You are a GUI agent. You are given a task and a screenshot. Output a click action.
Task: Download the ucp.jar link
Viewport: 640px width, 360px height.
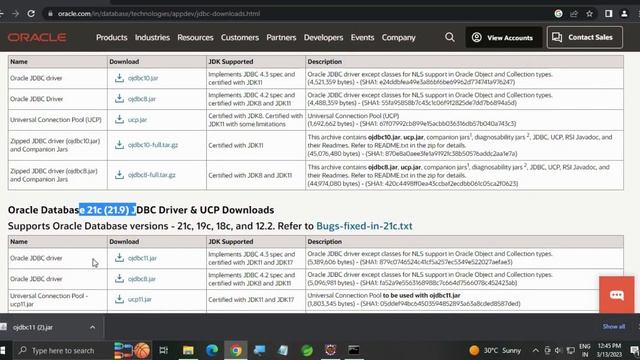[137, 120]
